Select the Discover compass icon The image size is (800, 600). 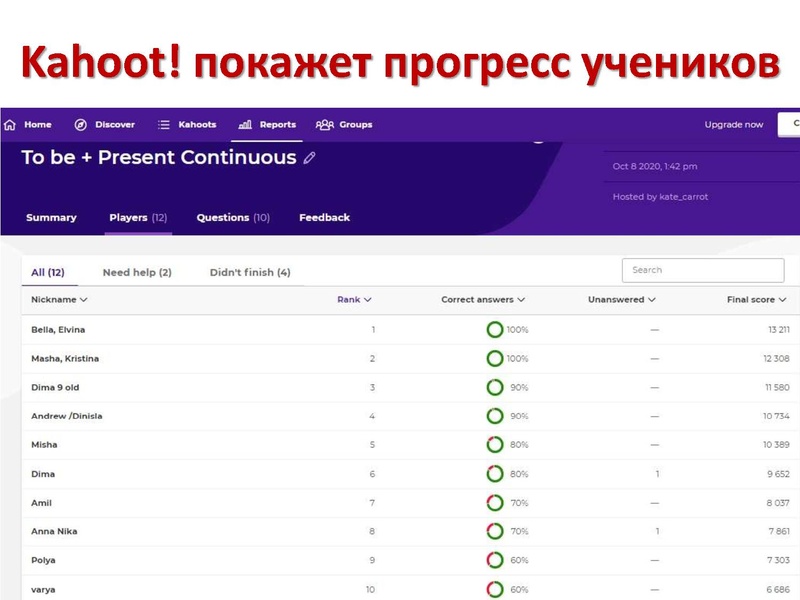[x=81, y=124]
